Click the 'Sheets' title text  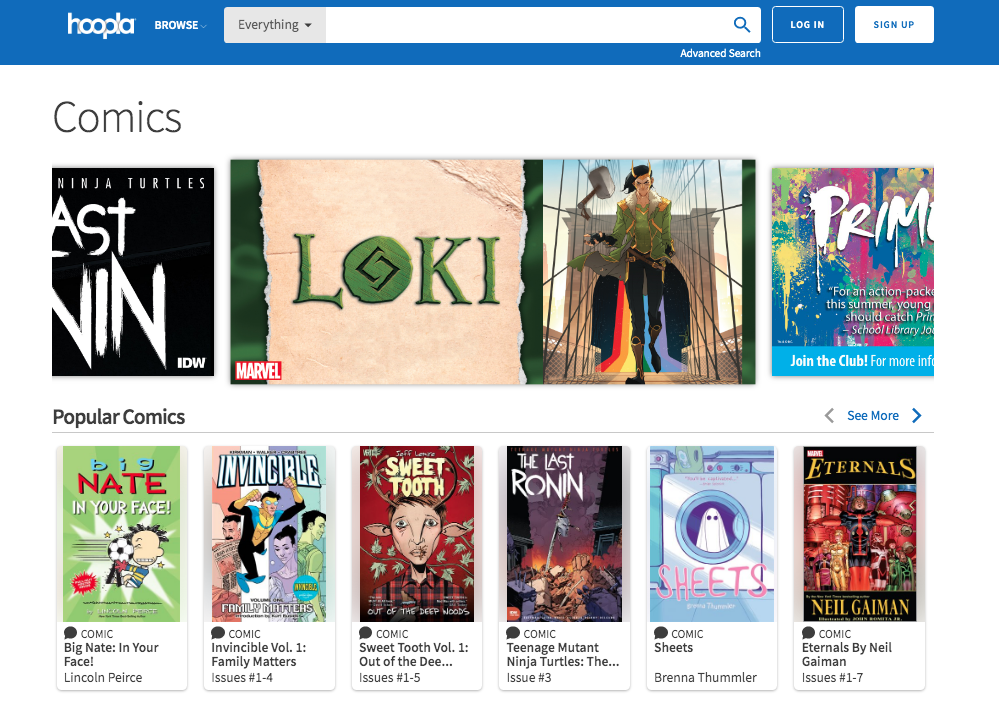click(673, 648)
